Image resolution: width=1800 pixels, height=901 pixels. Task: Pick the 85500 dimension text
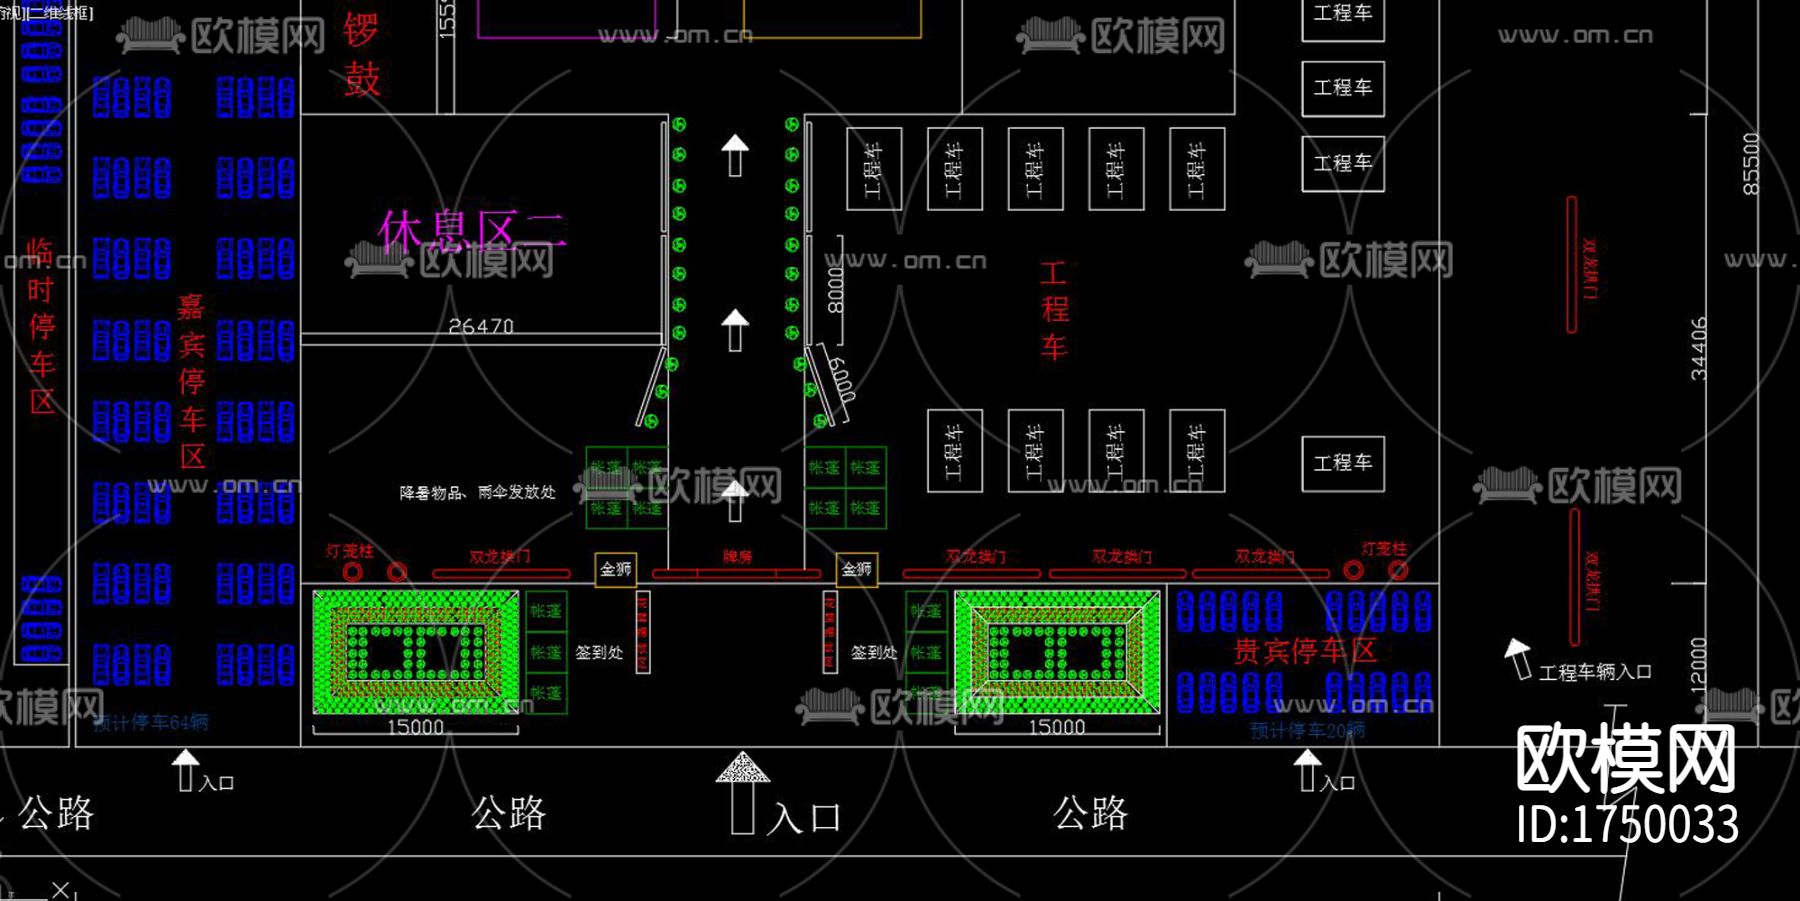click(x=1750, y=164)
